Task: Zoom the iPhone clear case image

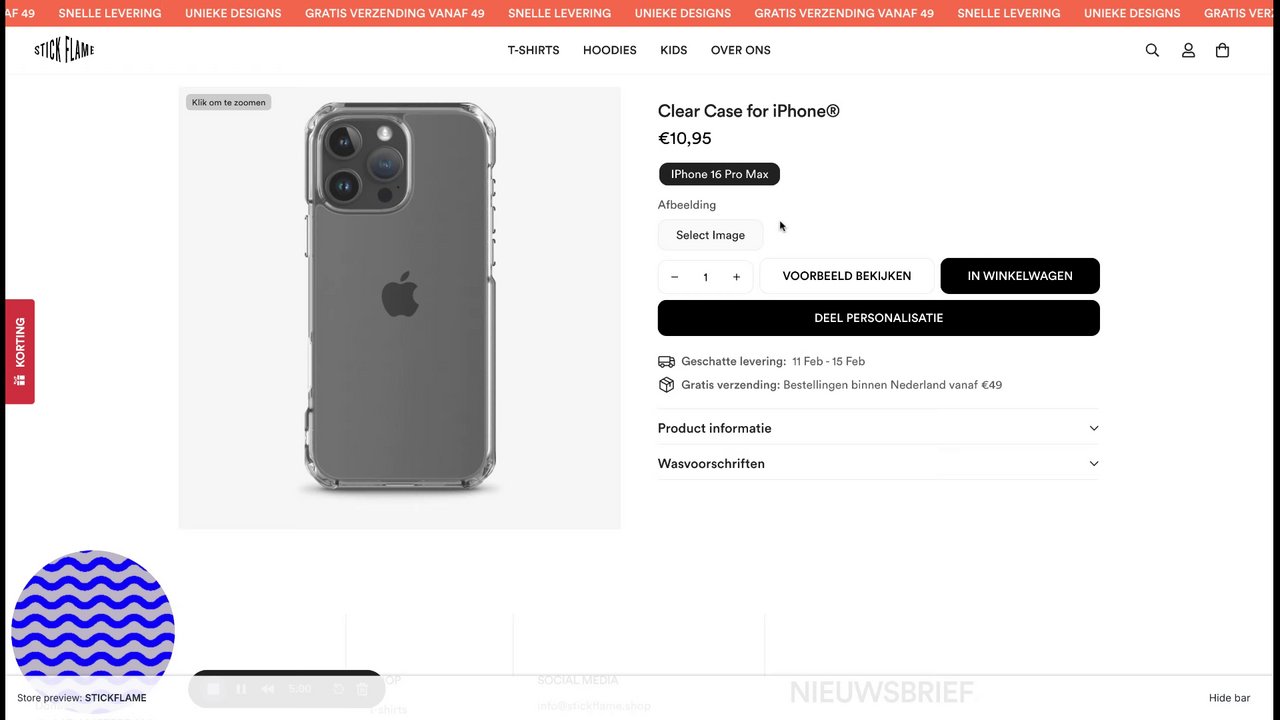Action: [x=399, y=308]
